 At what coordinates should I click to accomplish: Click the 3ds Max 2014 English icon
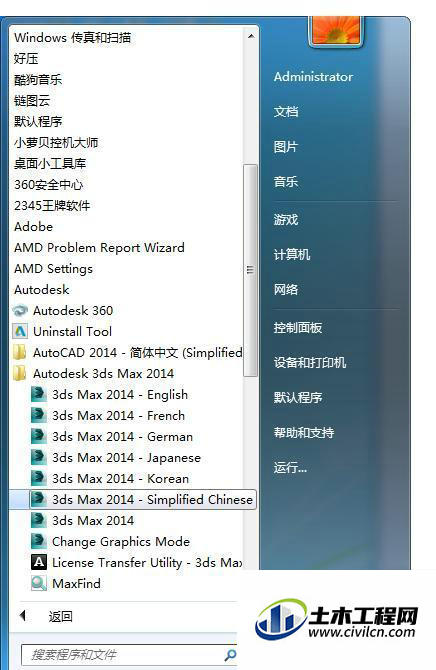tap(39, 394)
